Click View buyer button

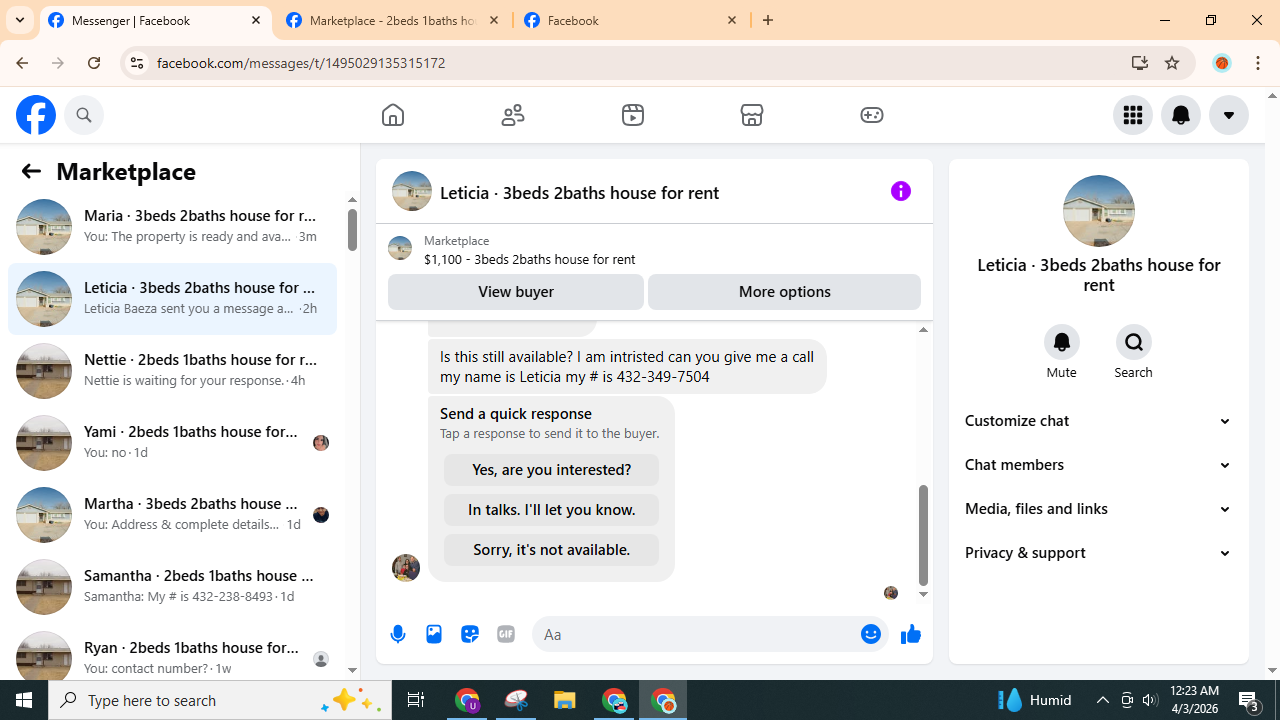pos(516,292)
